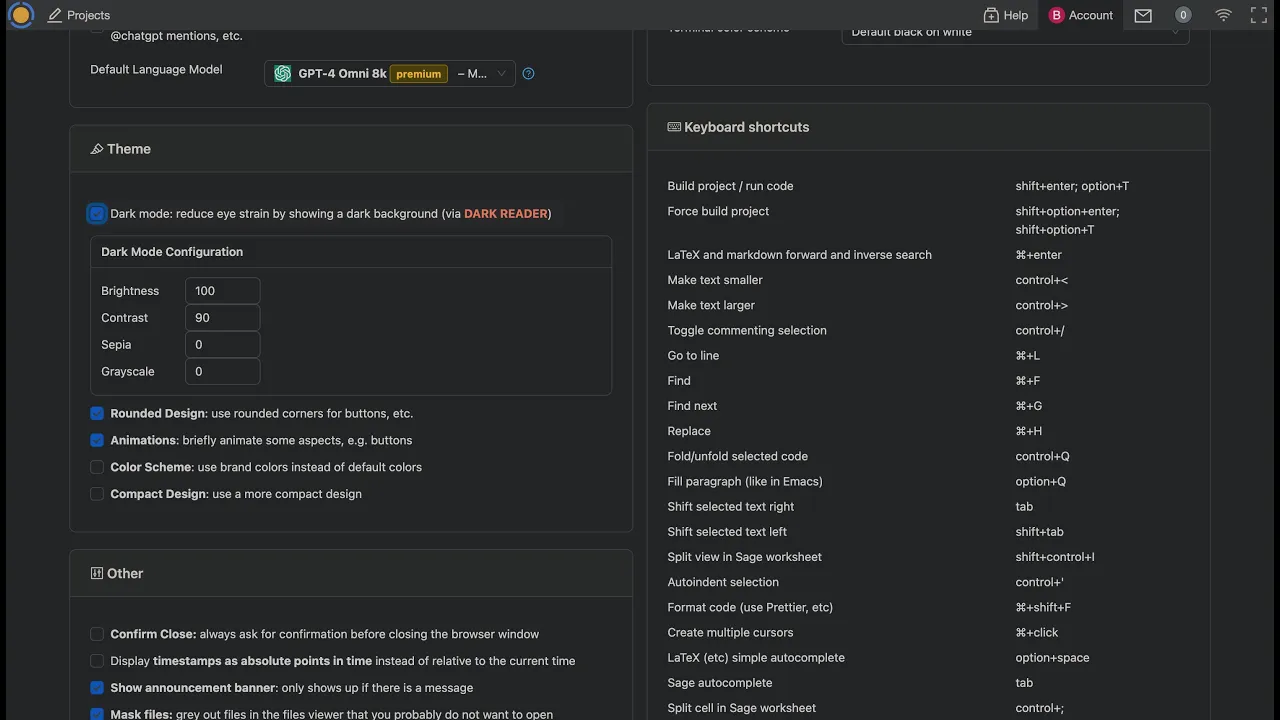The height and width of the screenshot is (720, 1280).
Task: Click 'Split cell in Sage worksheet' row
Action: click(x=928, y=708)
